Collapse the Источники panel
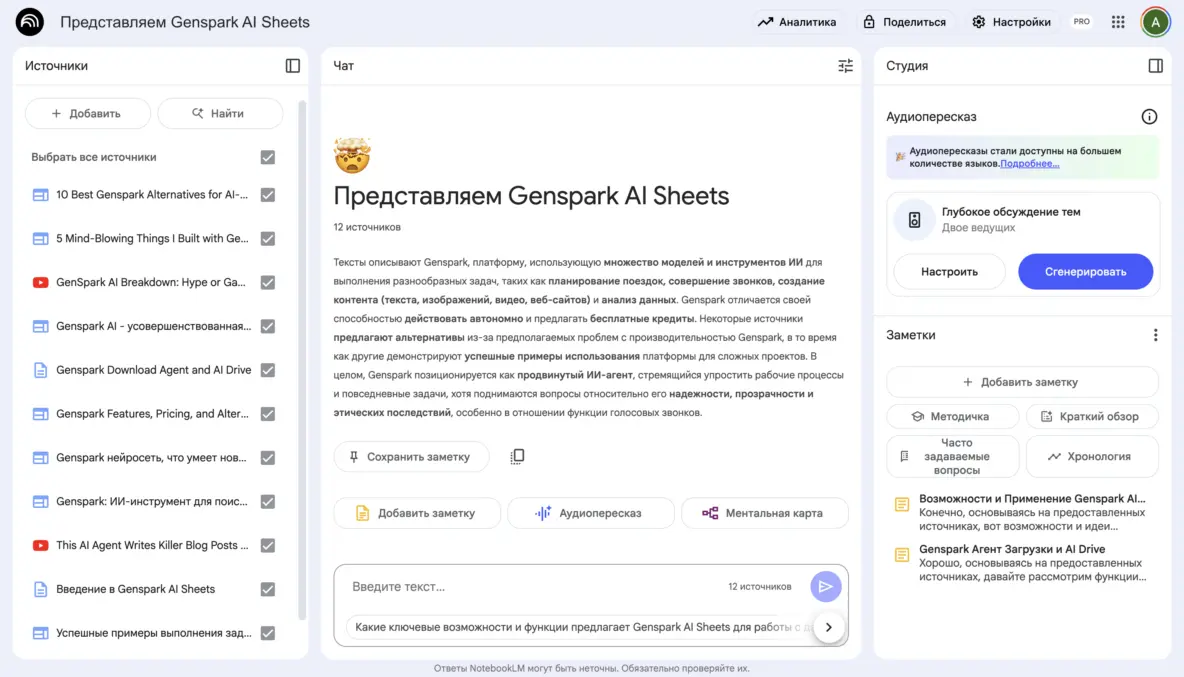 click(x=292, y=64)
